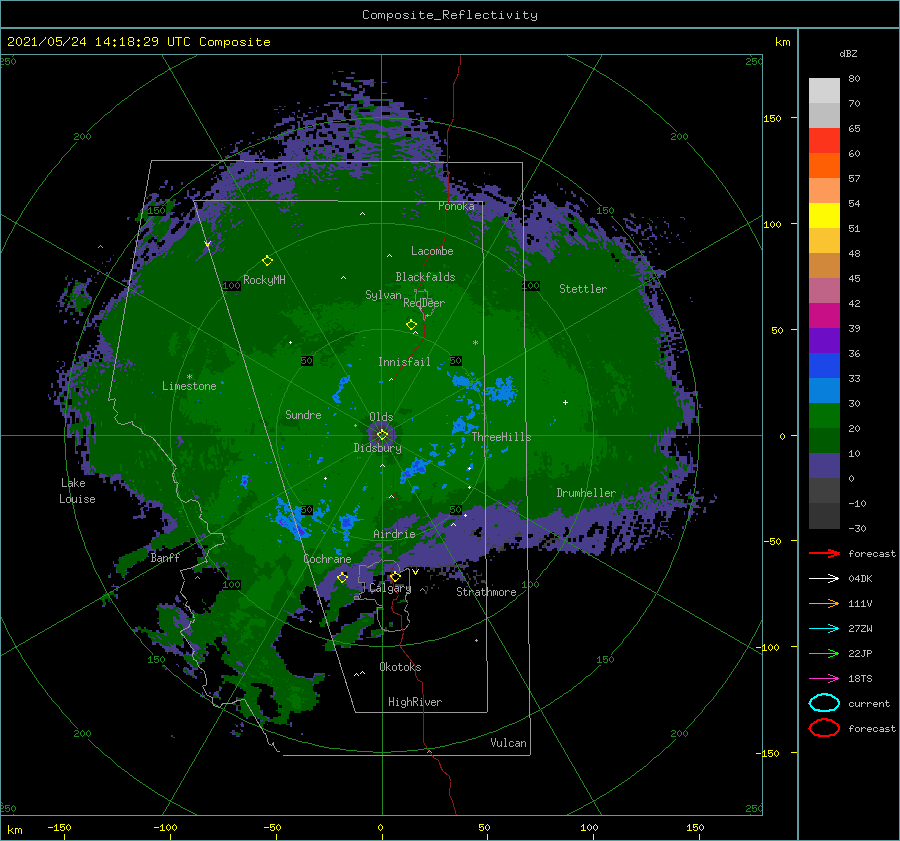Click the Banff town label
Screen dimensions: 900x841
[x=165, y=557]
